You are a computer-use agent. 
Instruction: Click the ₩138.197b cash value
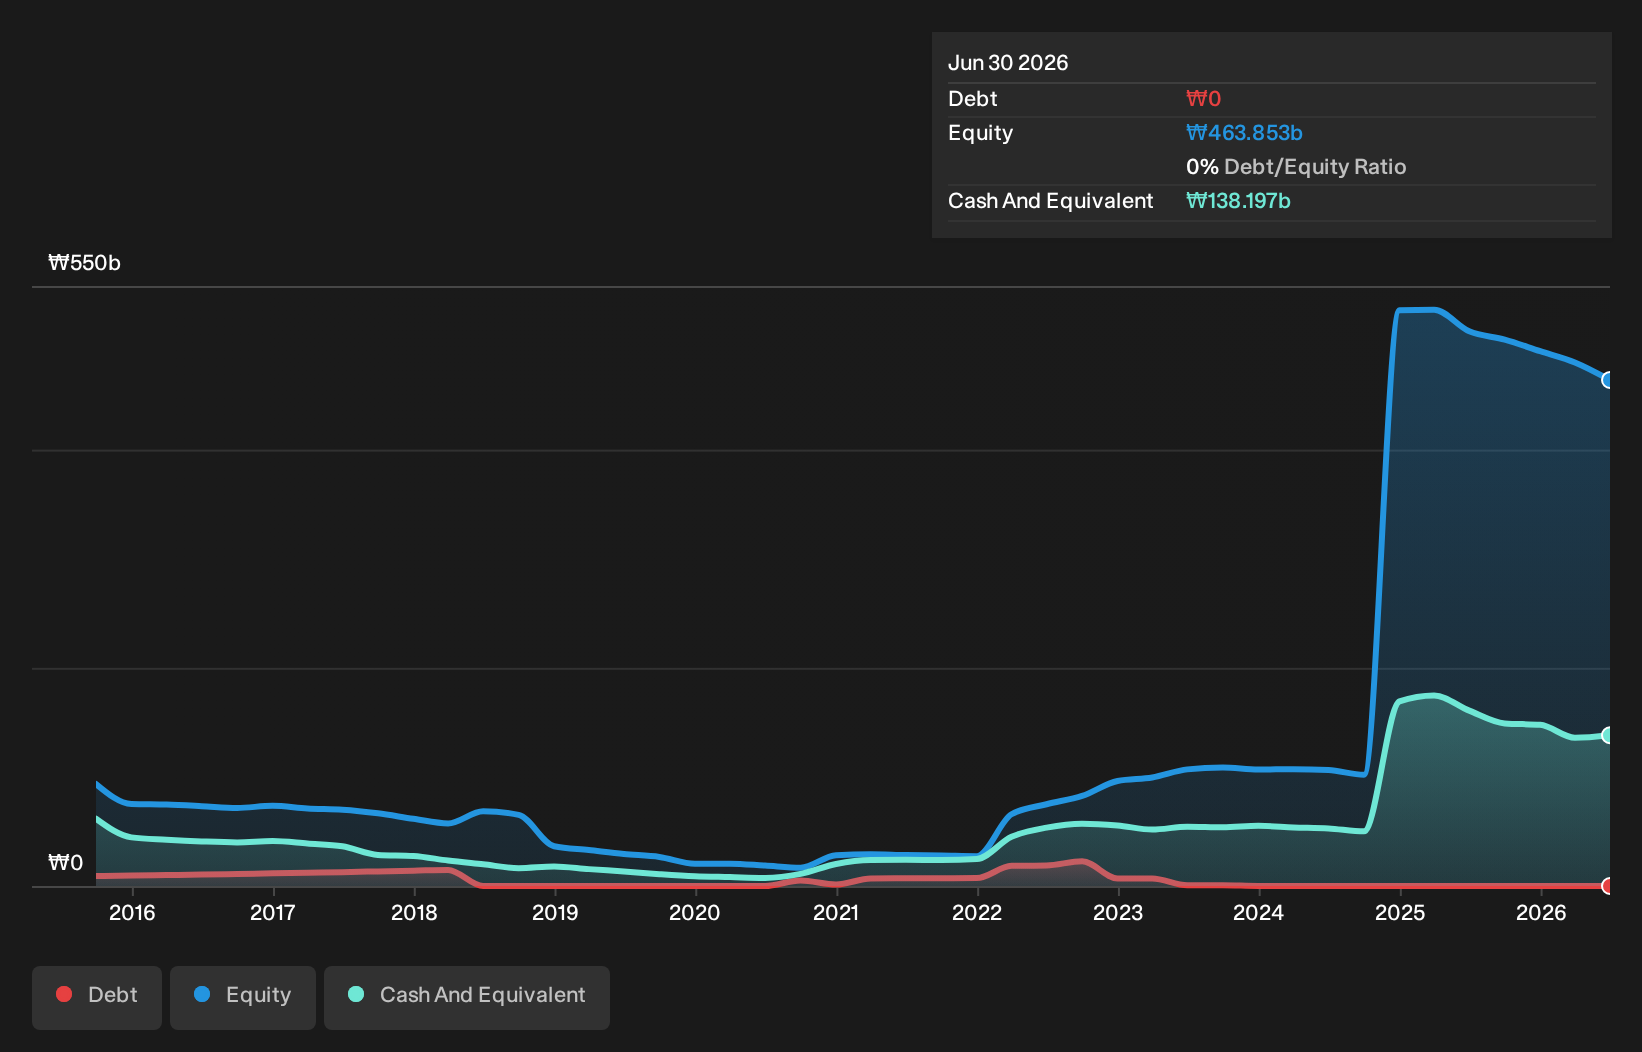coord(1238,201)
